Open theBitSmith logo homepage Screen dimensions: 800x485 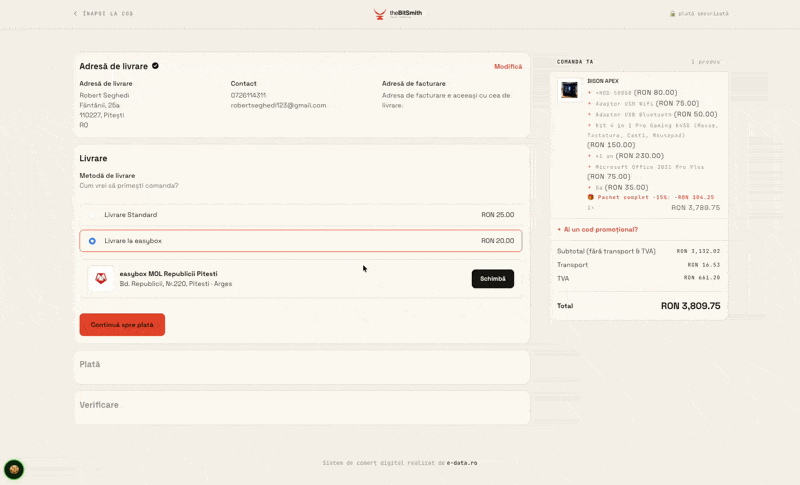pyautogui.click(x=398, y=14)
